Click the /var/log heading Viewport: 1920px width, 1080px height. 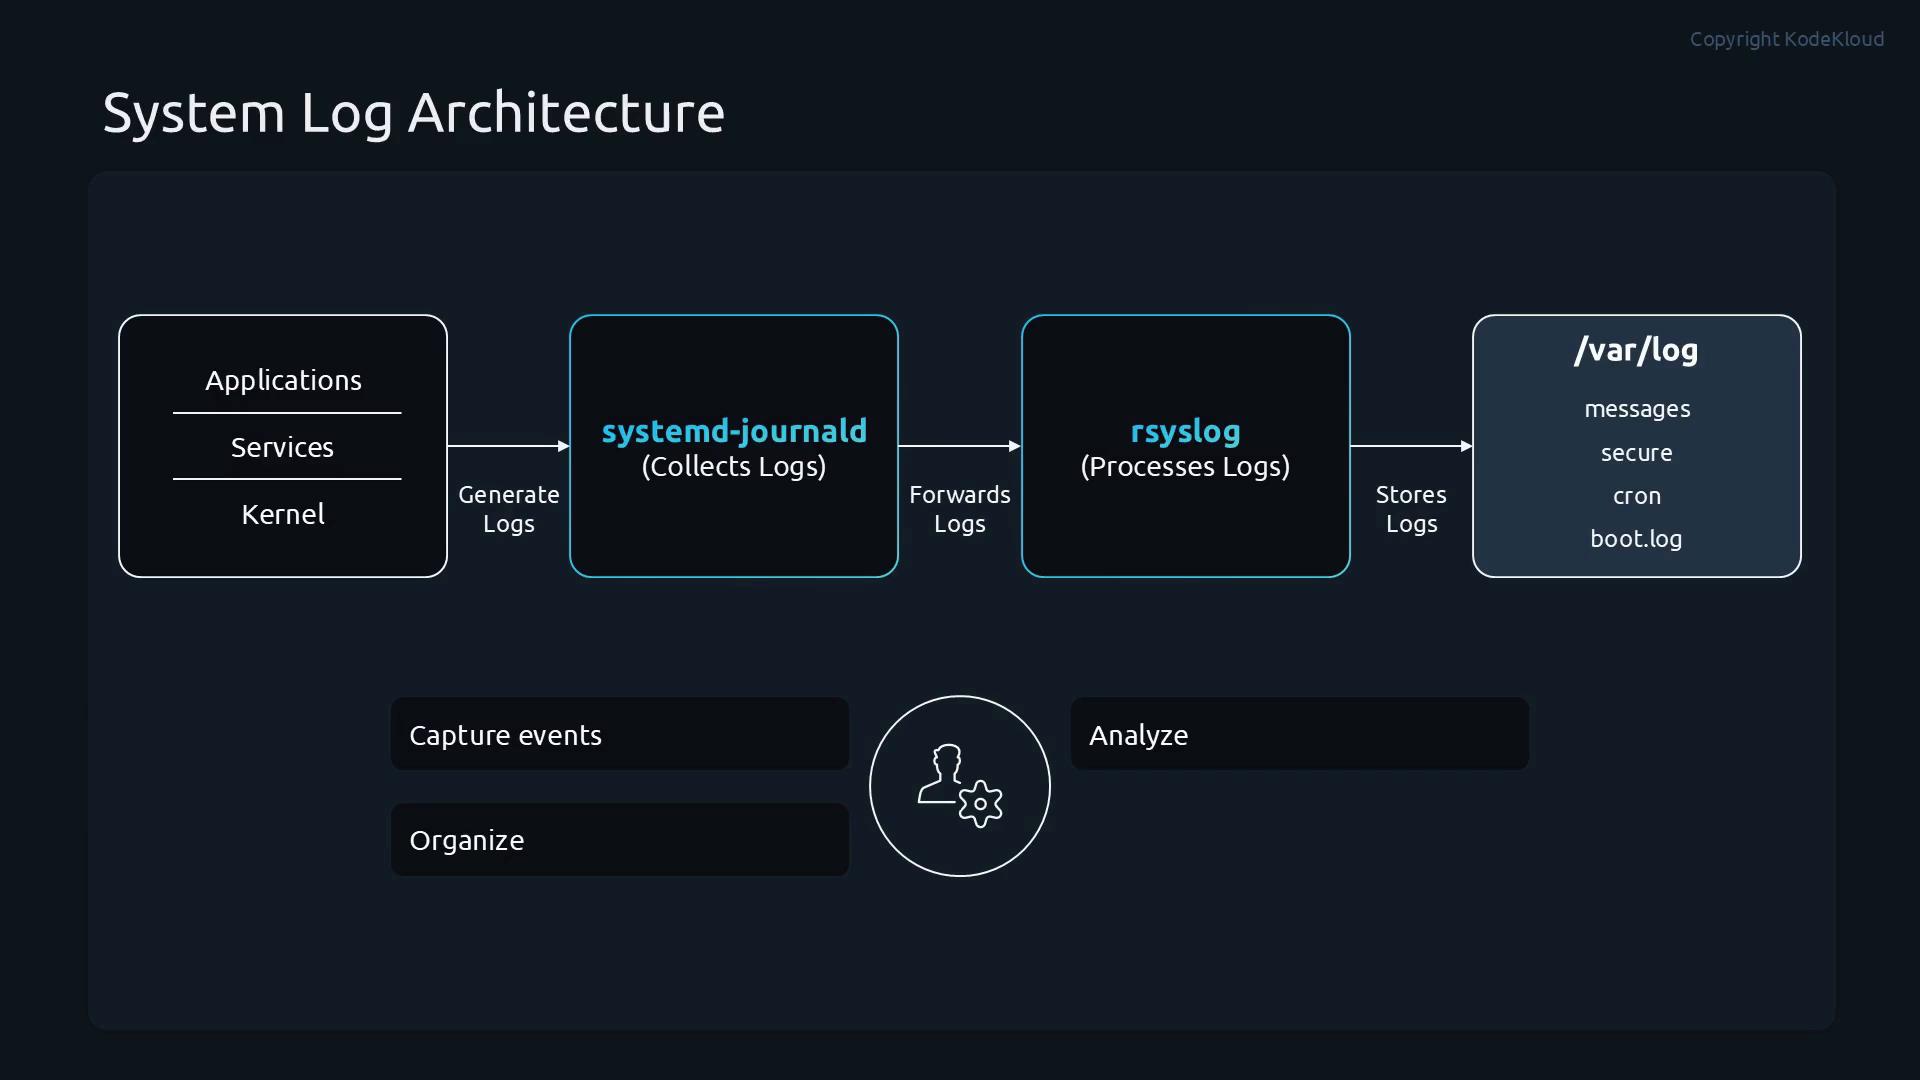[x=1636, y=349]
